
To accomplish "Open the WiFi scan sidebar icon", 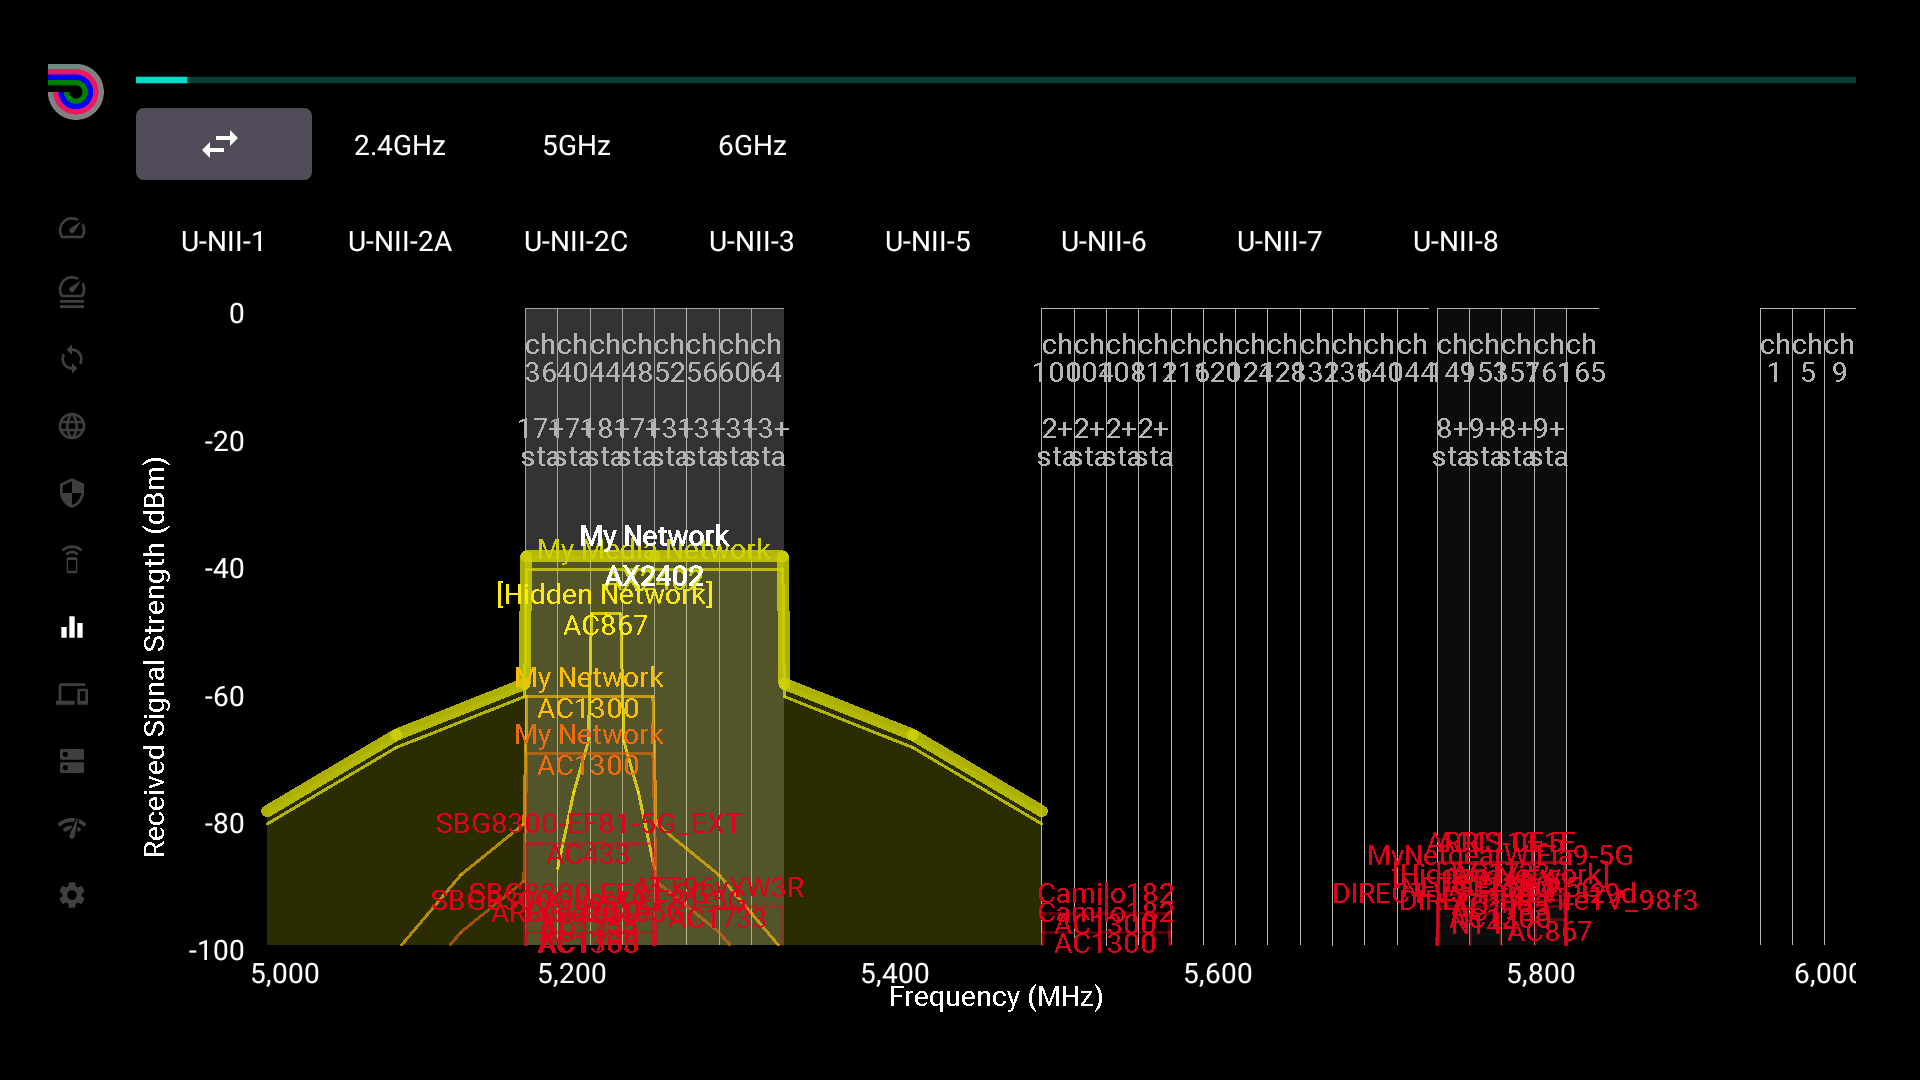I will click(71, 824).
